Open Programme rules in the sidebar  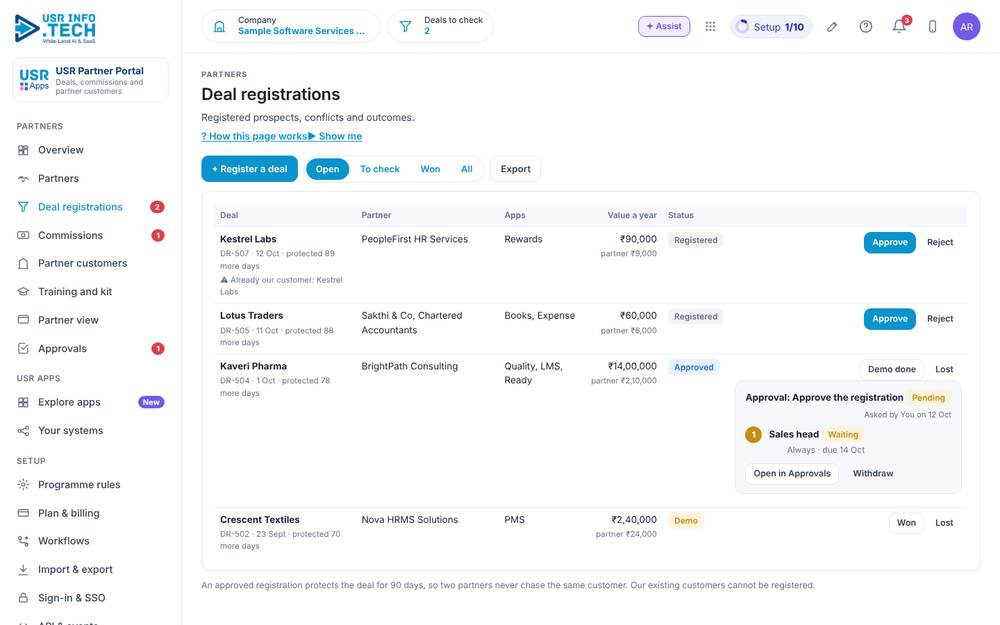click(x=91, y=485)
